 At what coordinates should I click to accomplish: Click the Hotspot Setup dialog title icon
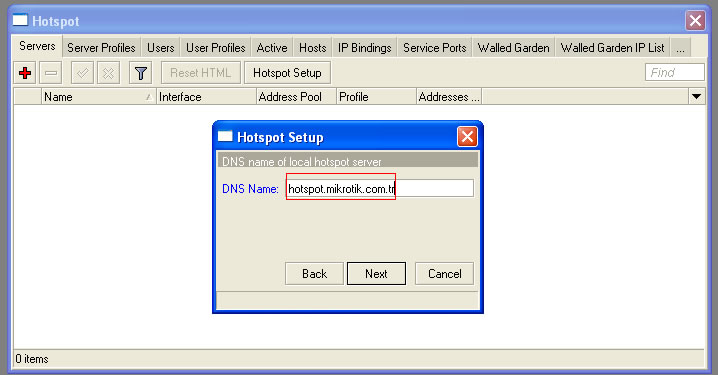[225, 136]
